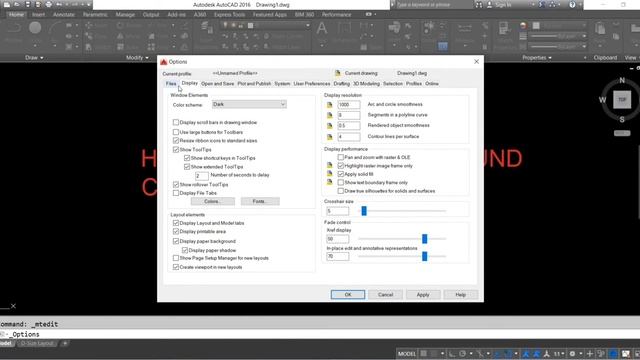This screenshot has height=360, width=640.
Task: Click the object color wheel icon in Properties panel
Action: [x=523, y=26]
